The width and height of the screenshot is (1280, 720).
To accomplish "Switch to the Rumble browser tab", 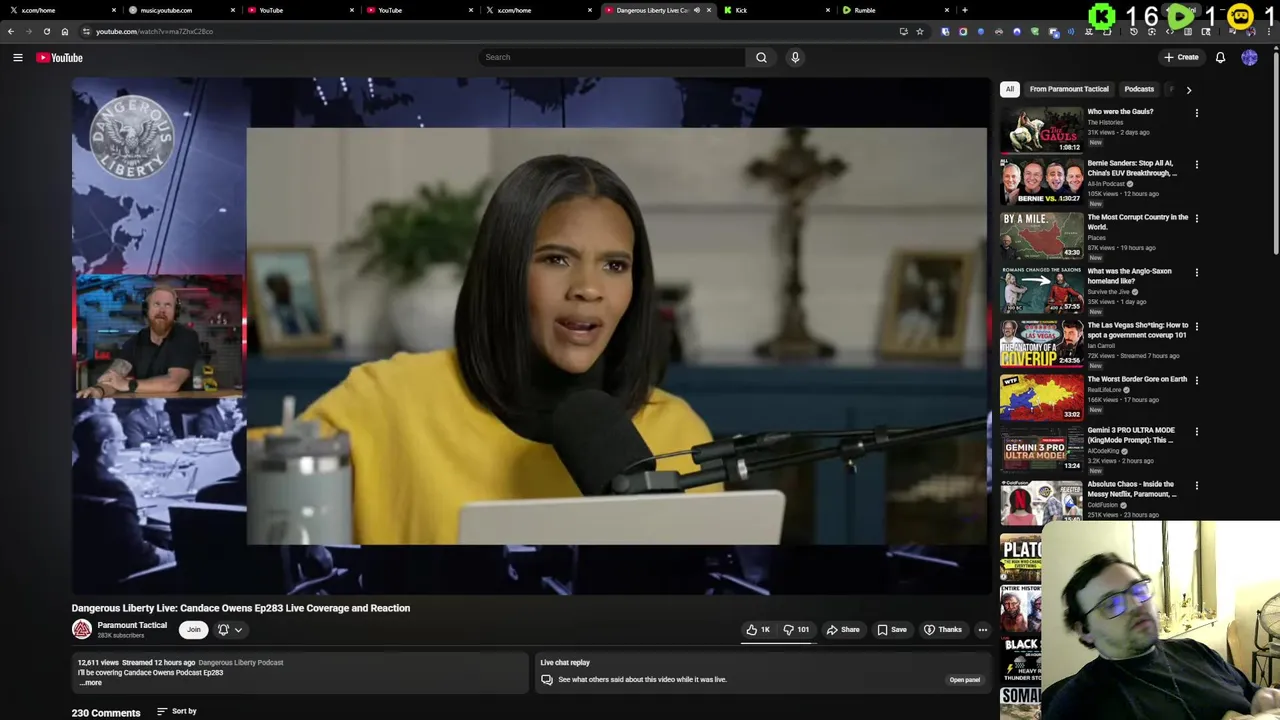I will click(x=895, y=10).
